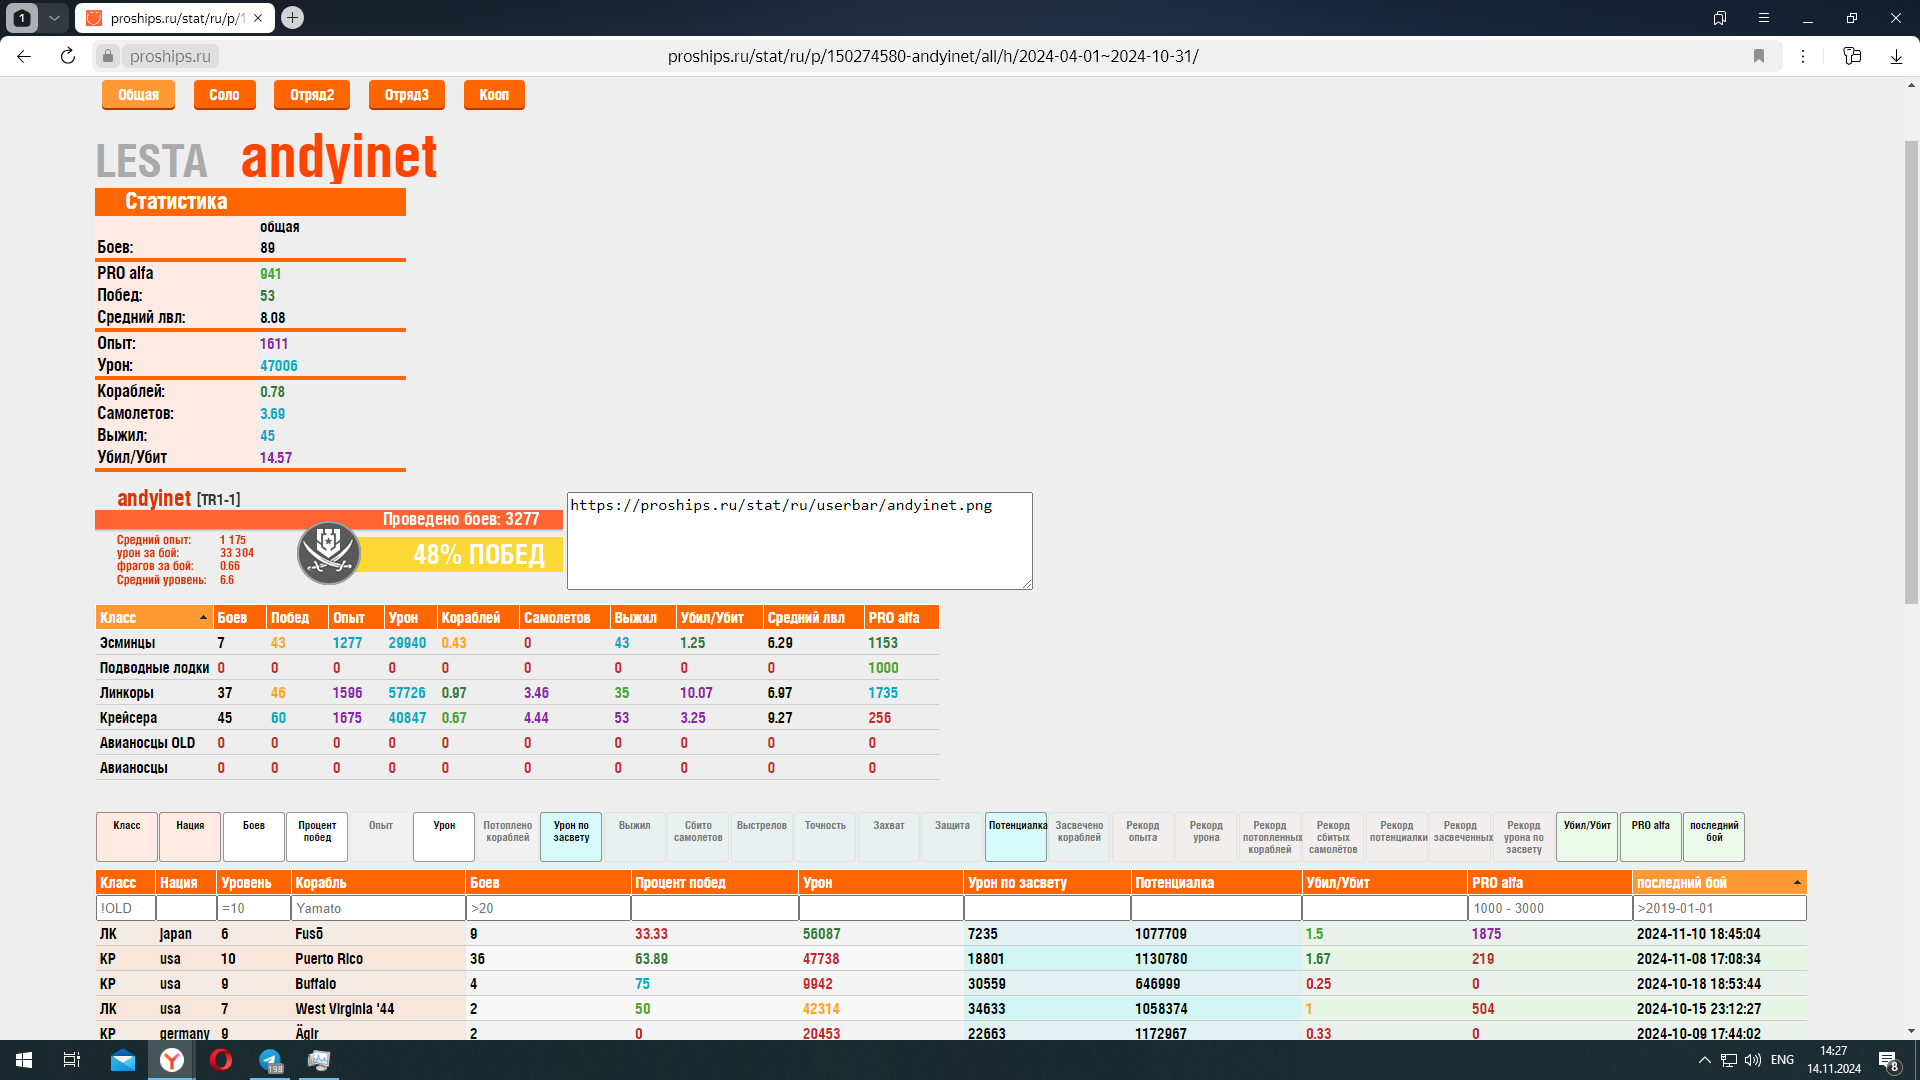Sort ships by Потенциалка header
This screenshot has width=1920, height=1080.
(1216, 883)
